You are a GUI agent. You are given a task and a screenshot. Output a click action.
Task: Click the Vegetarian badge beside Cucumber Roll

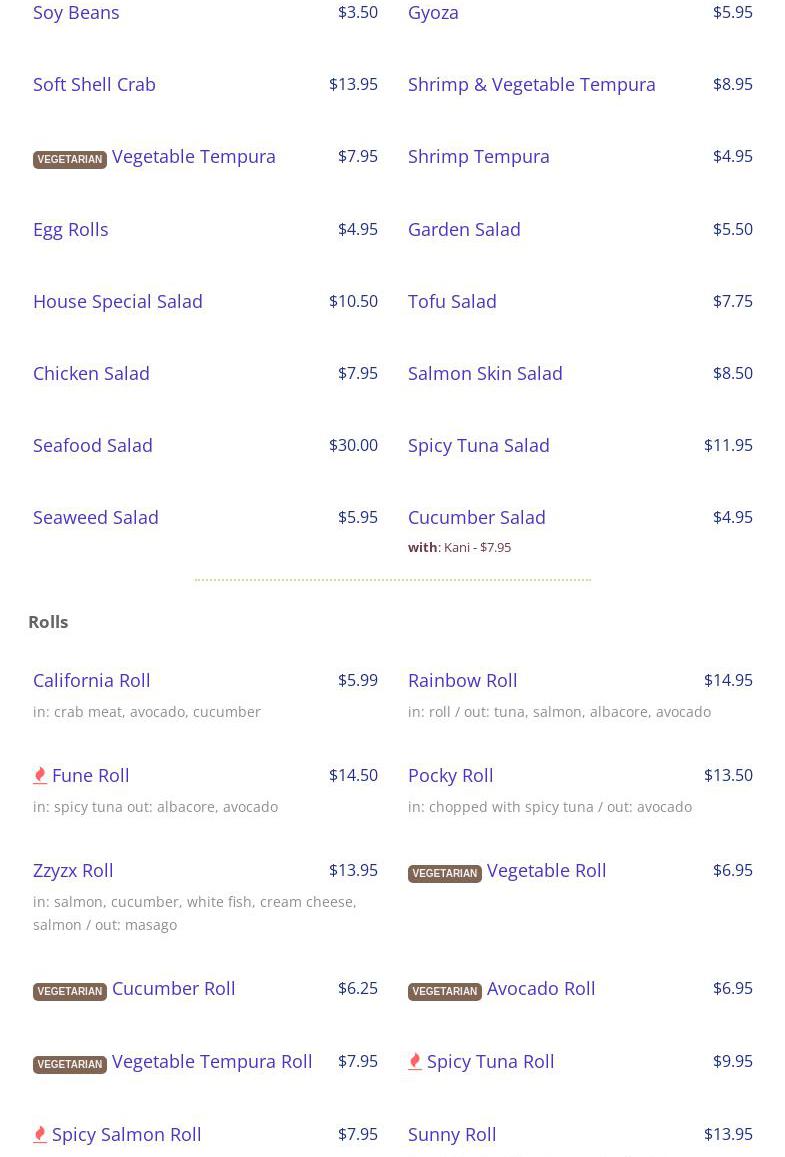point(70,991)
